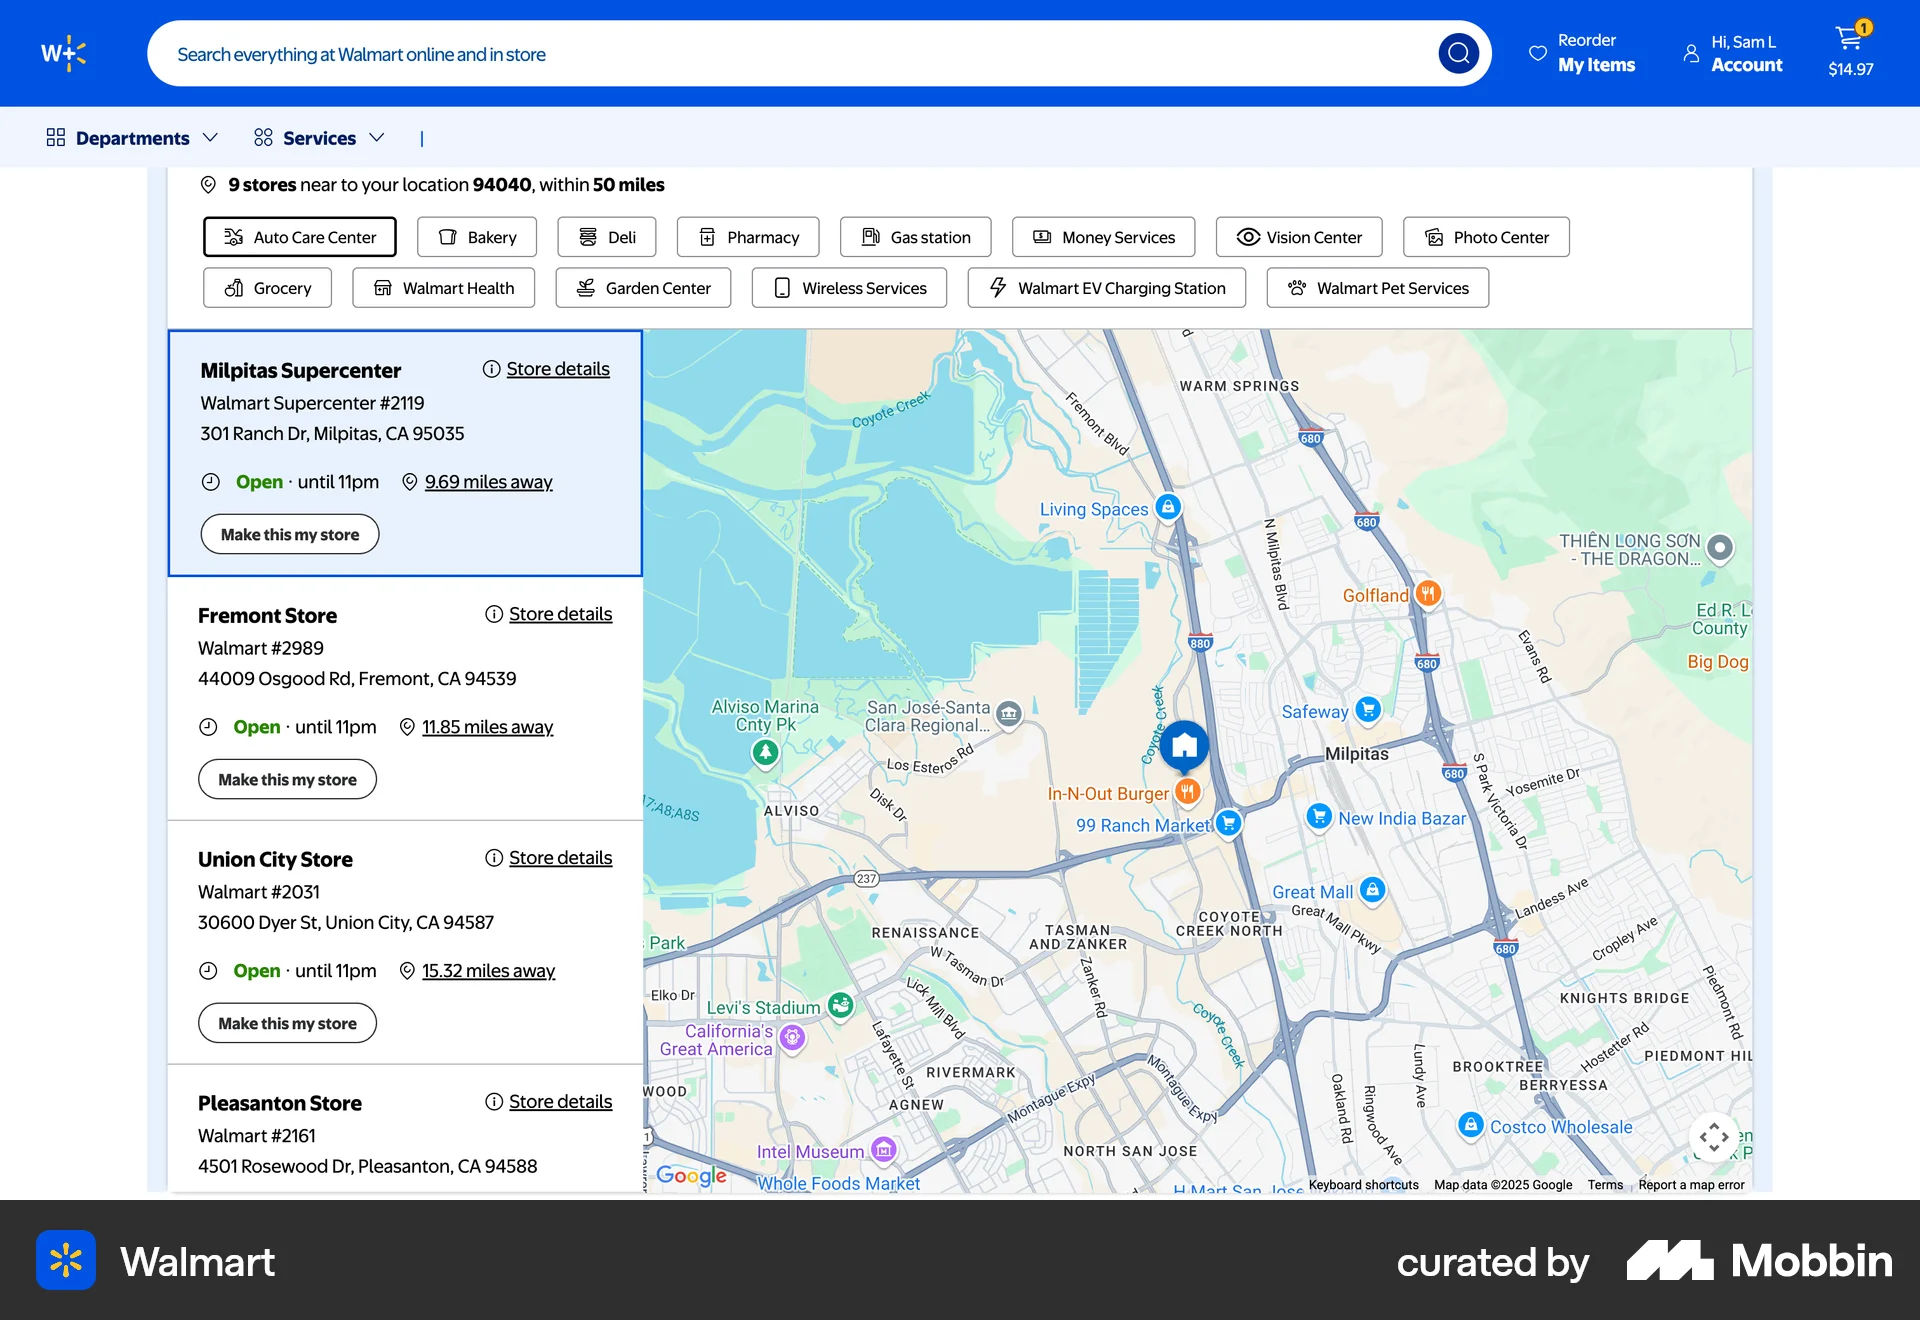Toggle the Pharmacy service filter
1920x1320 pixels.
747,237
